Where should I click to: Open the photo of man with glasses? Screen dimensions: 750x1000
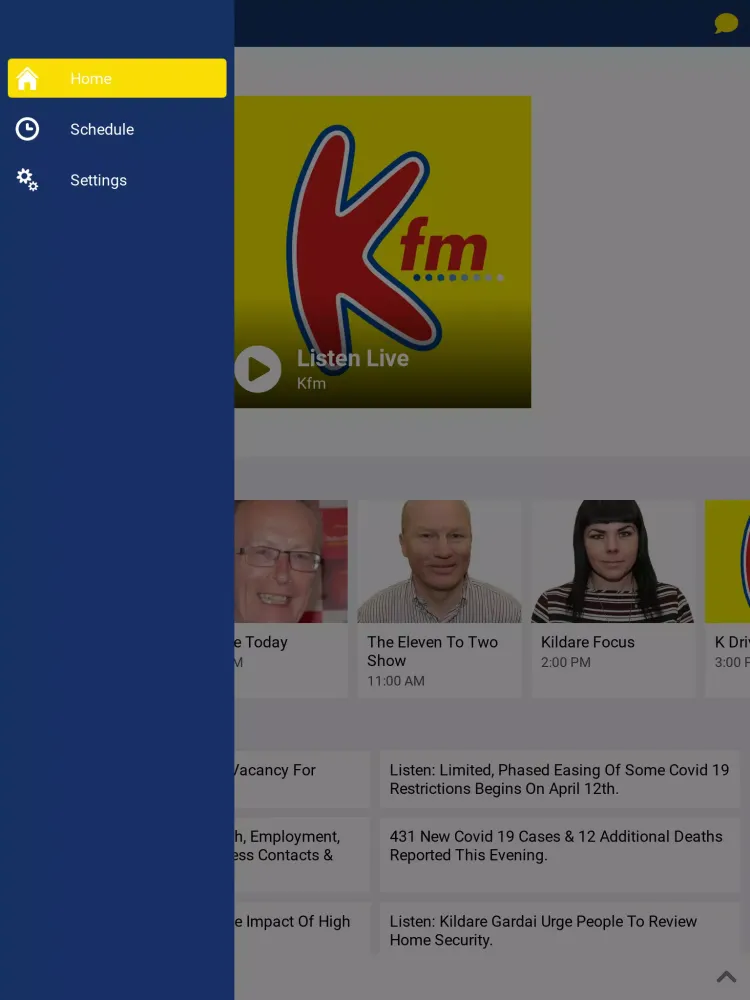(291, 561)
